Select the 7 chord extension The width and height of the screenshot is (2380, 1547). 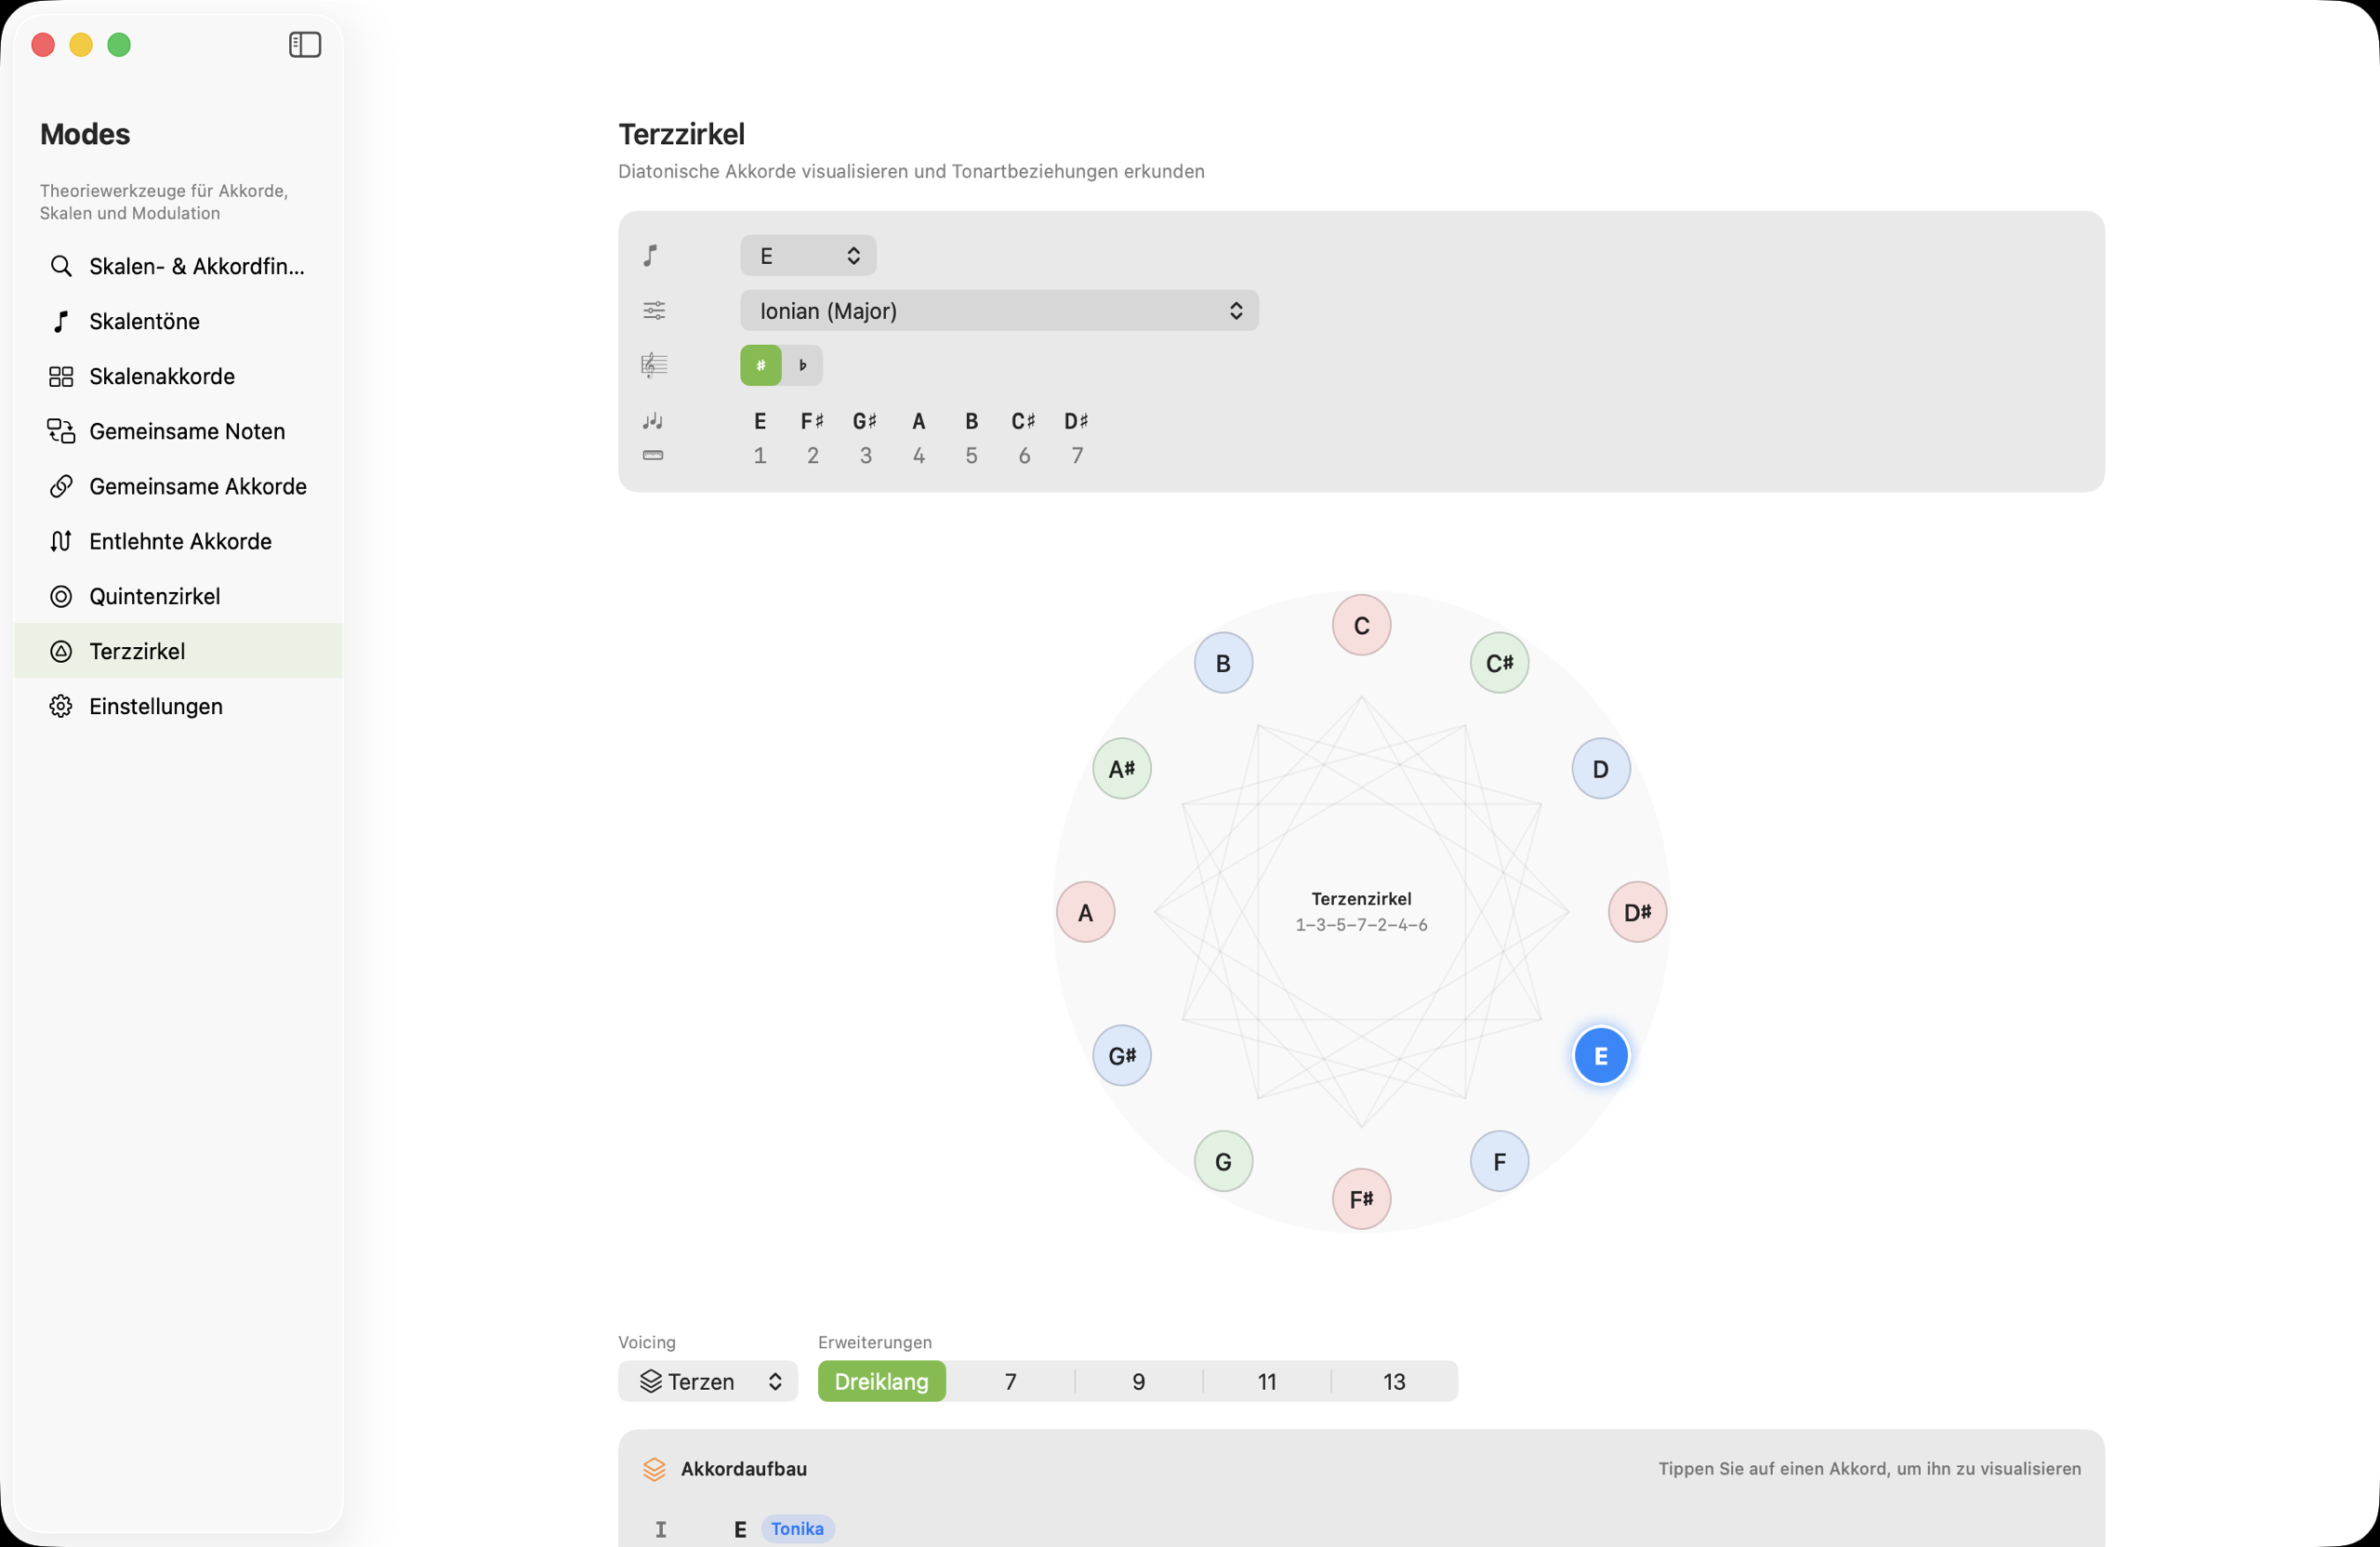tap(1010, 1381)
